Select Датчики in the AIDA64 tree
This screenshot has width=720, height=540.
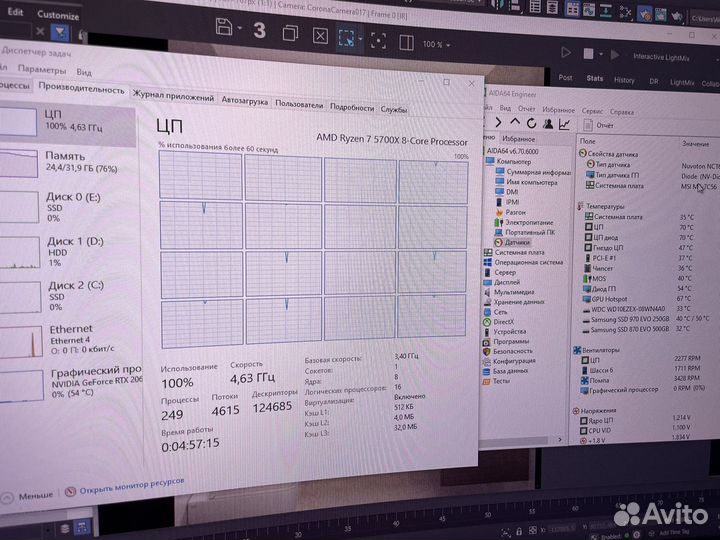click(x=517, y=241)
